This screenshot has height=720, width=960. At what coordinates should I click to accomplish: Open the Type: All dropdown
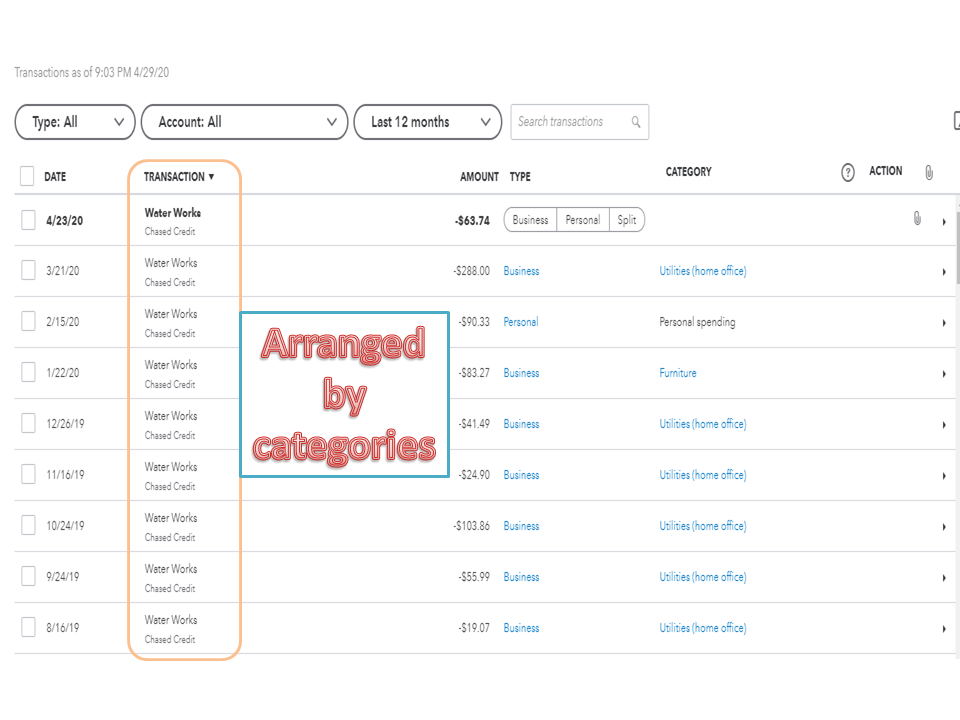point(75,122)
